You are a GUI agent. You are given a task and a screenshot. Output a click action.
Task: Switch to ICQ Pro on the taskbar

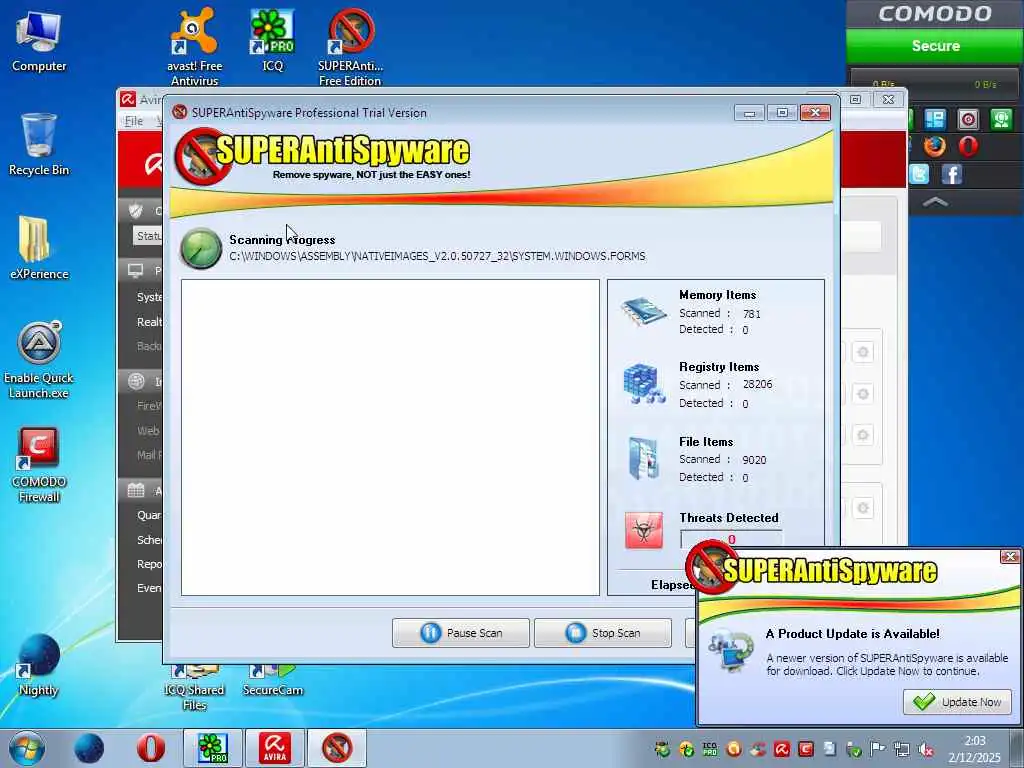213,748
